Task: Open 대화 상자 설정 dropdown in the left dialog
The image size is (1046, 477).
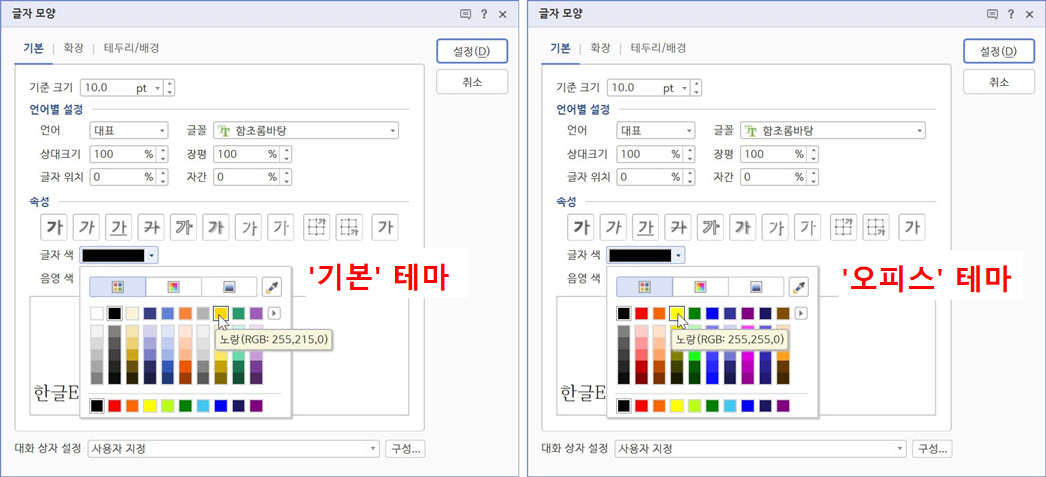Action: (x=234, y=448)
